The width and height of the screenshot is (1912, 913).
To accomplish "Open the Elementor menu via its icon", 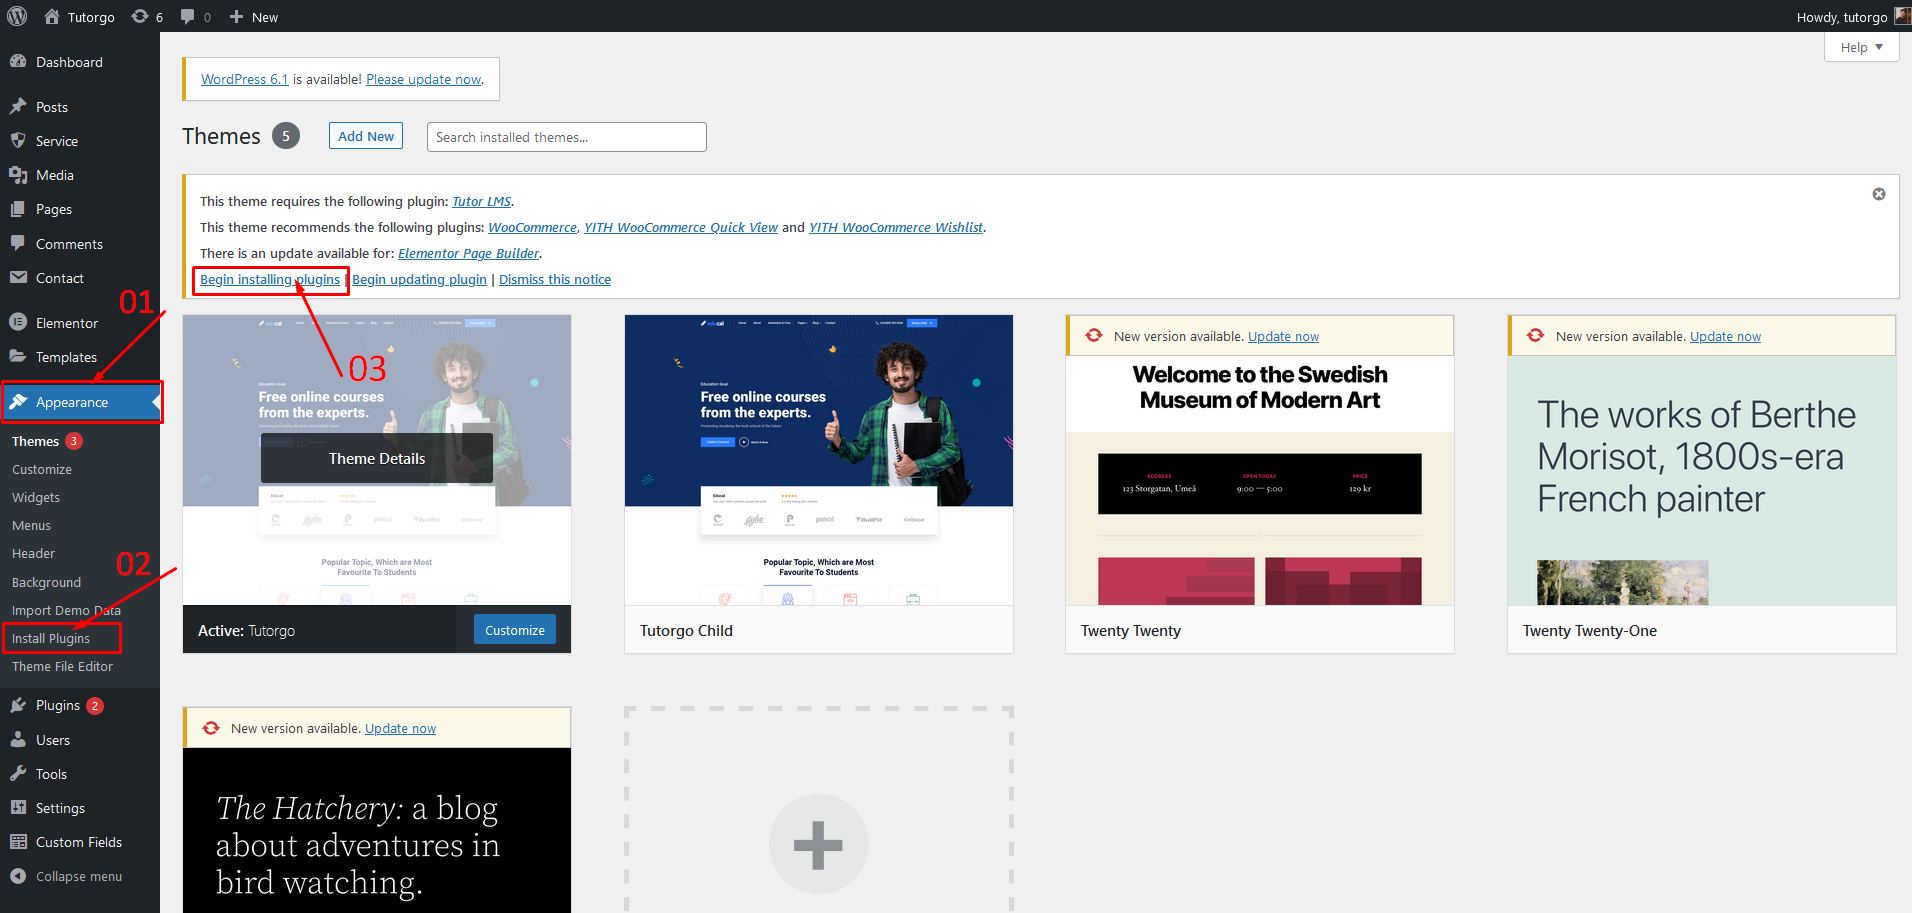I will click(x=18, y=322).
